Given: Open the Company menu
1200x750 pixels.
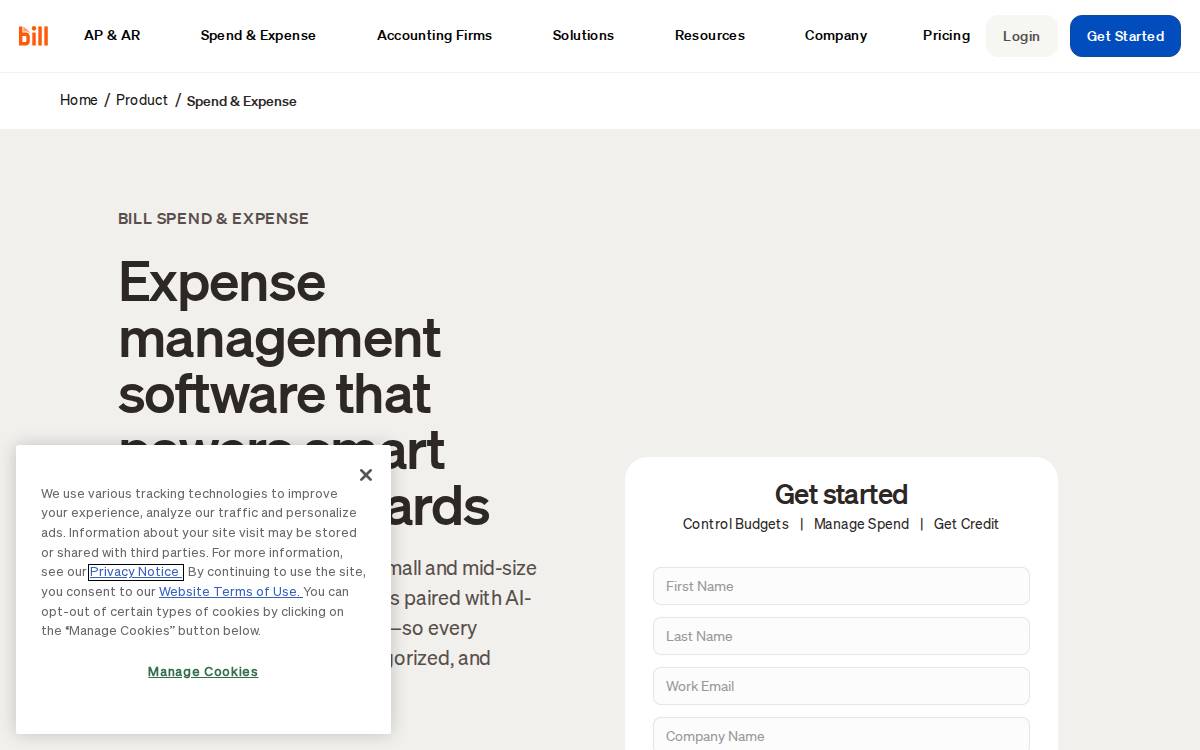Looking at the screenshot, I should 836,35.
